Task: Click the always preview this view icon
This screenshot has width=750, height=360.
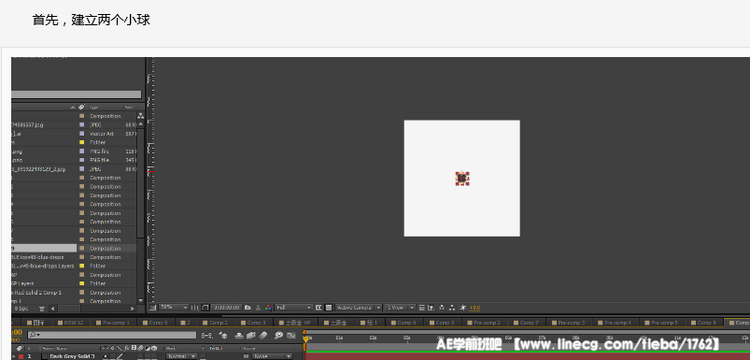Action: (x=152, y=307)
